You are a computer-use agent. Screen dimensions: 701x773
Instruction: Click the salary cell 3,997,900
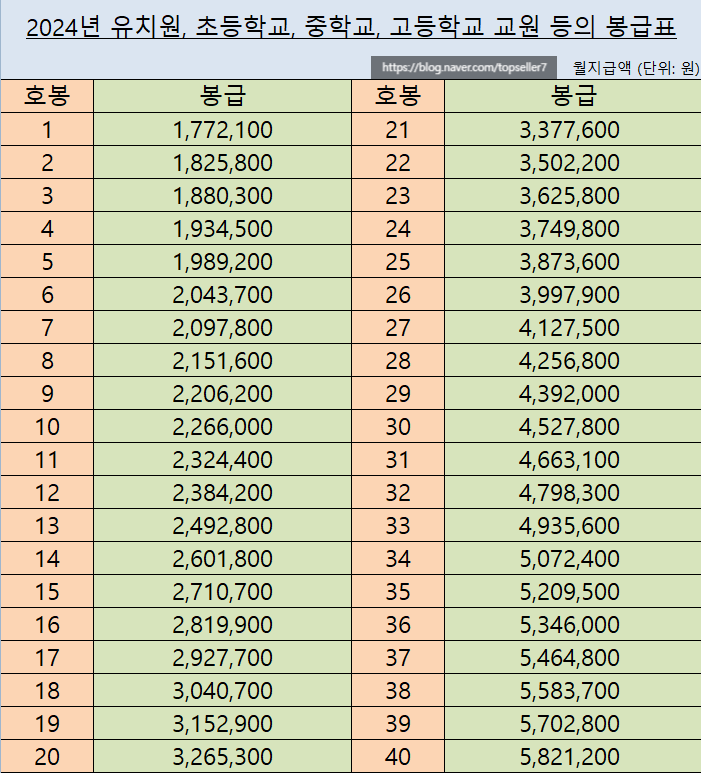point(573,295)
